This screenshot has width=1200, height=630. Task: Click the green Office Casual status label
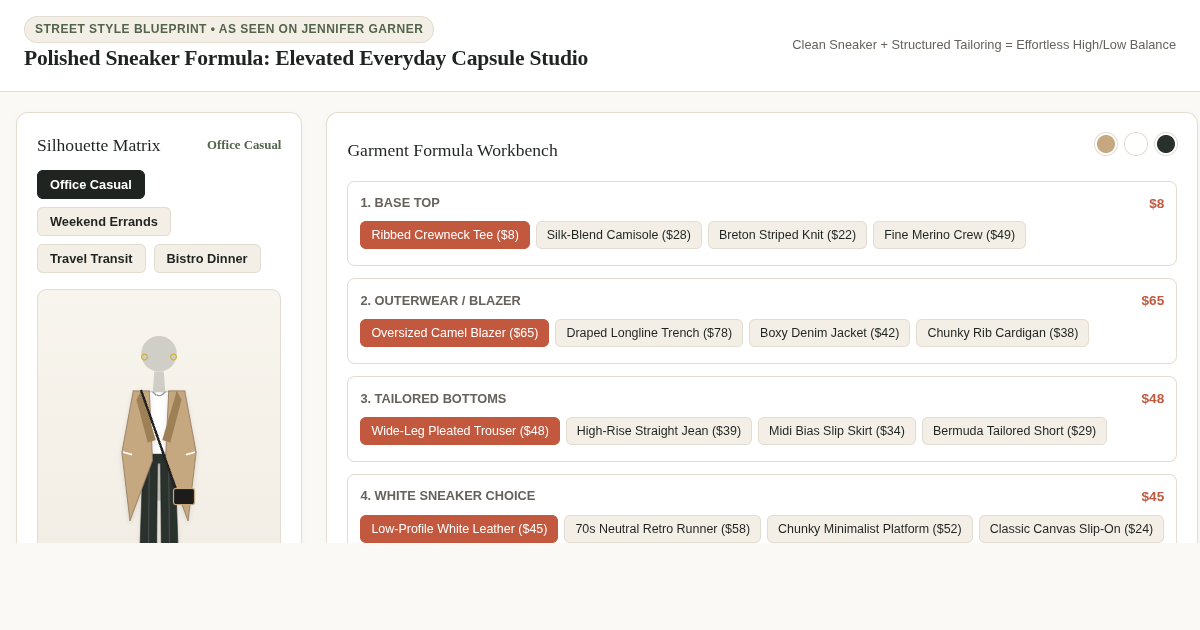click(244, 145)
